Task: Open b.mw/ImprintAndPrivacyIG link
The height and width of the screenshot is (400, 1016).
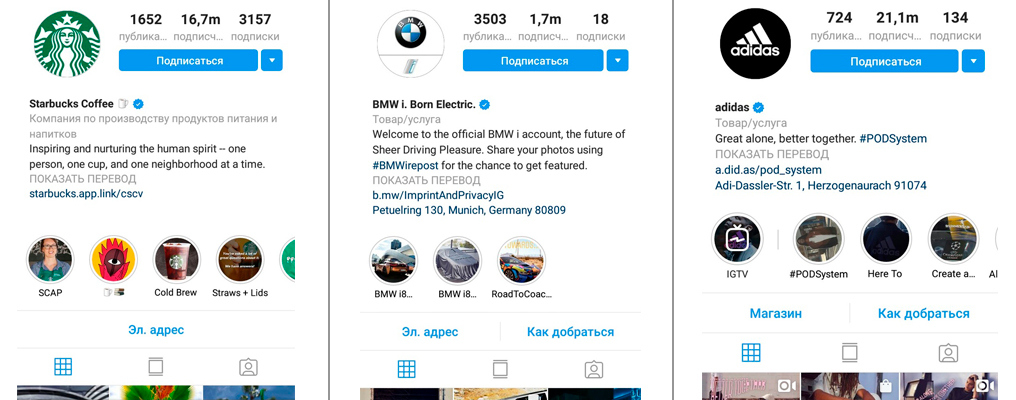Action: pyautogui.click(x=438, y=195)
